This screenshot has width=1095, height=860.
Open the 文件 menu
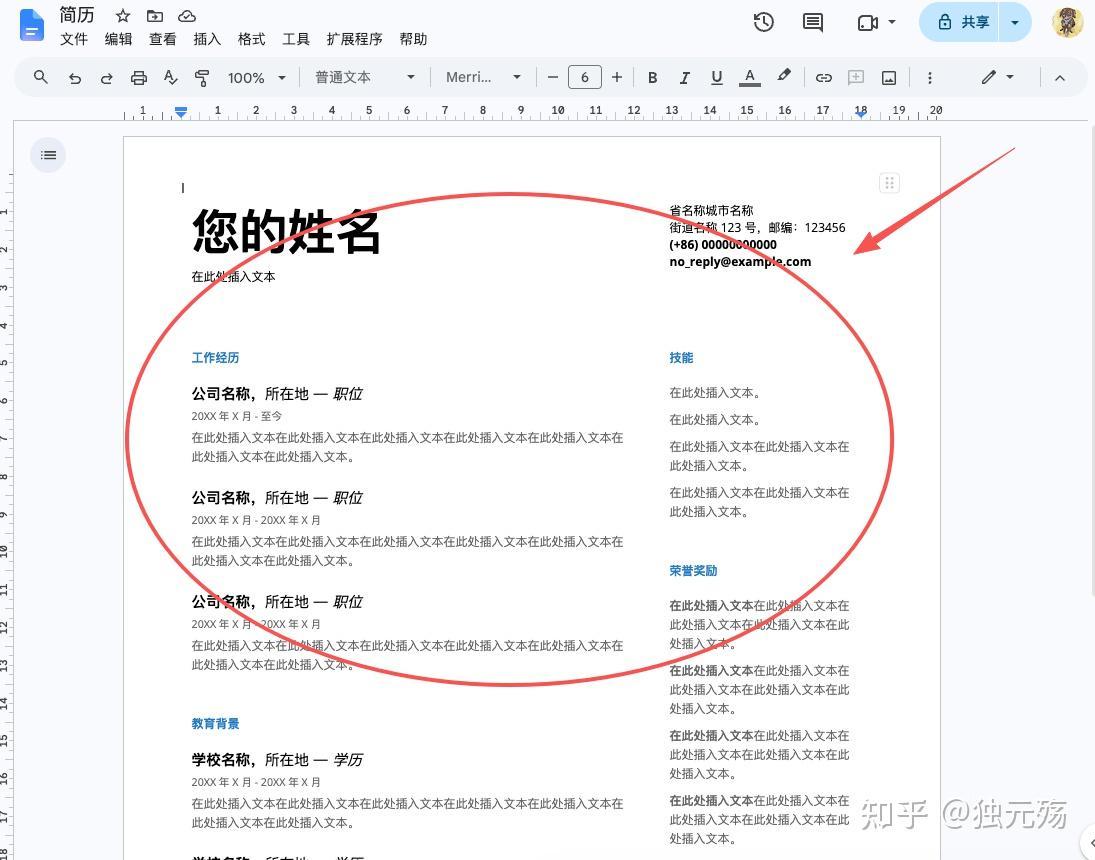(x=74, y=39)
